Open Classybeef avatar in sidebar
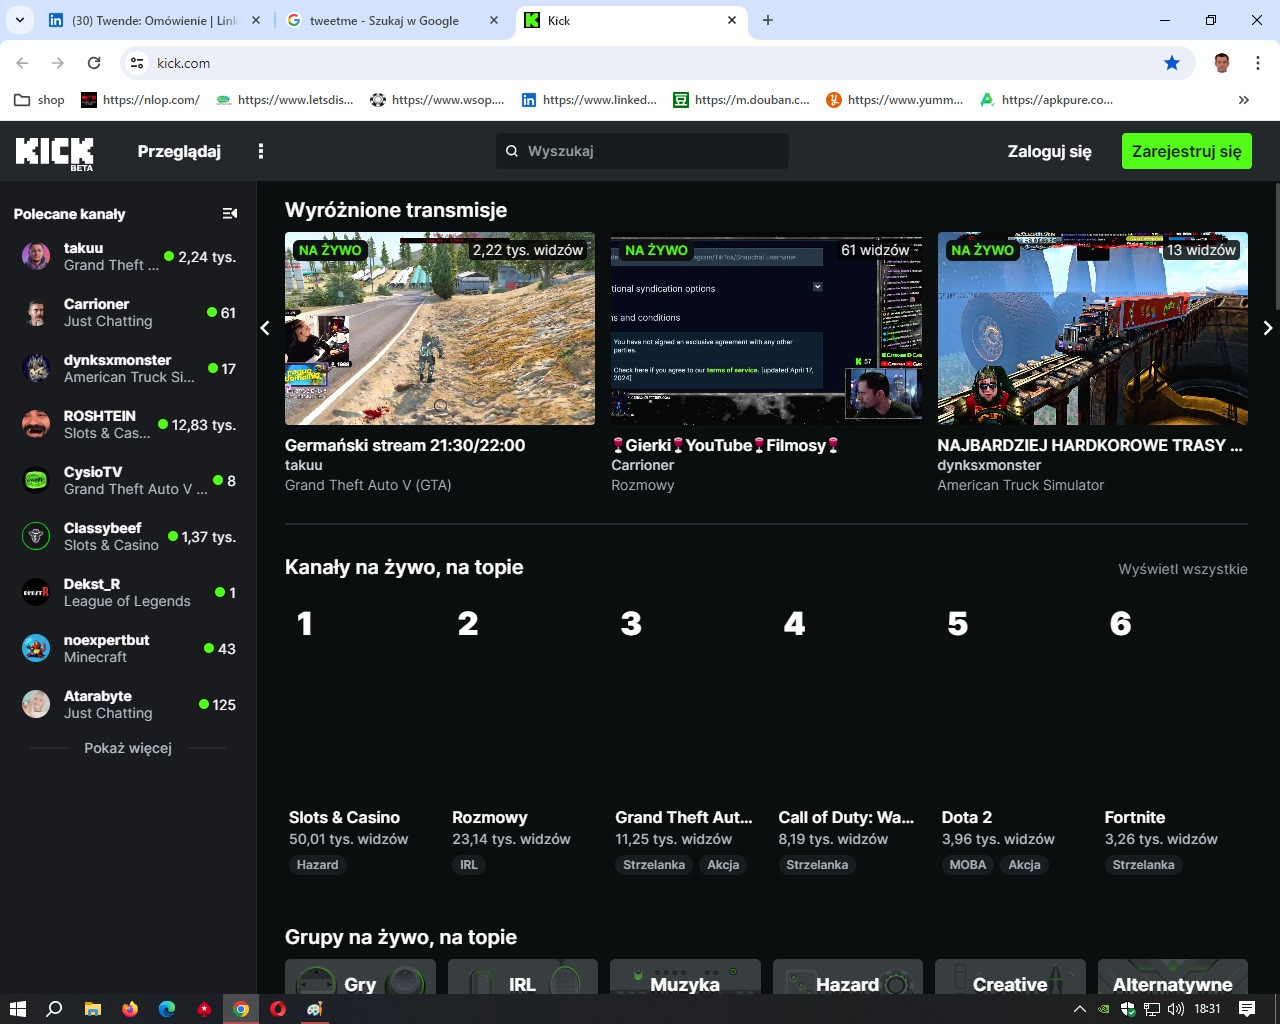 (36, 536)
